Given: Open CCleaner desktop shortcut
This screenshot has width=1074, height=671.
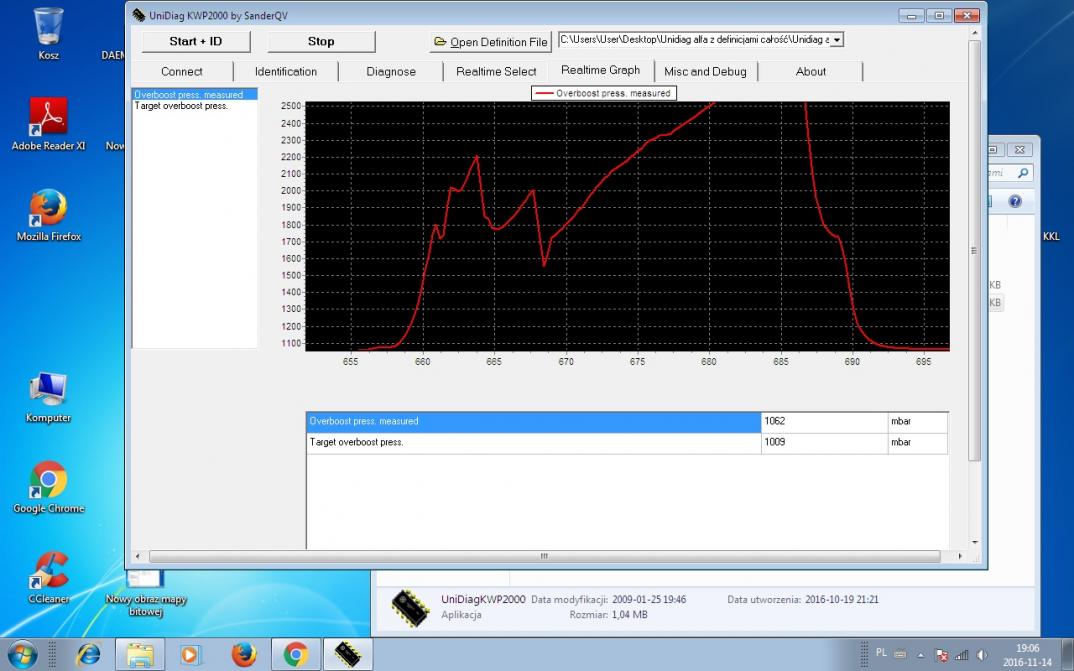Looking at the screenshot, I should (x=48, y=571).
